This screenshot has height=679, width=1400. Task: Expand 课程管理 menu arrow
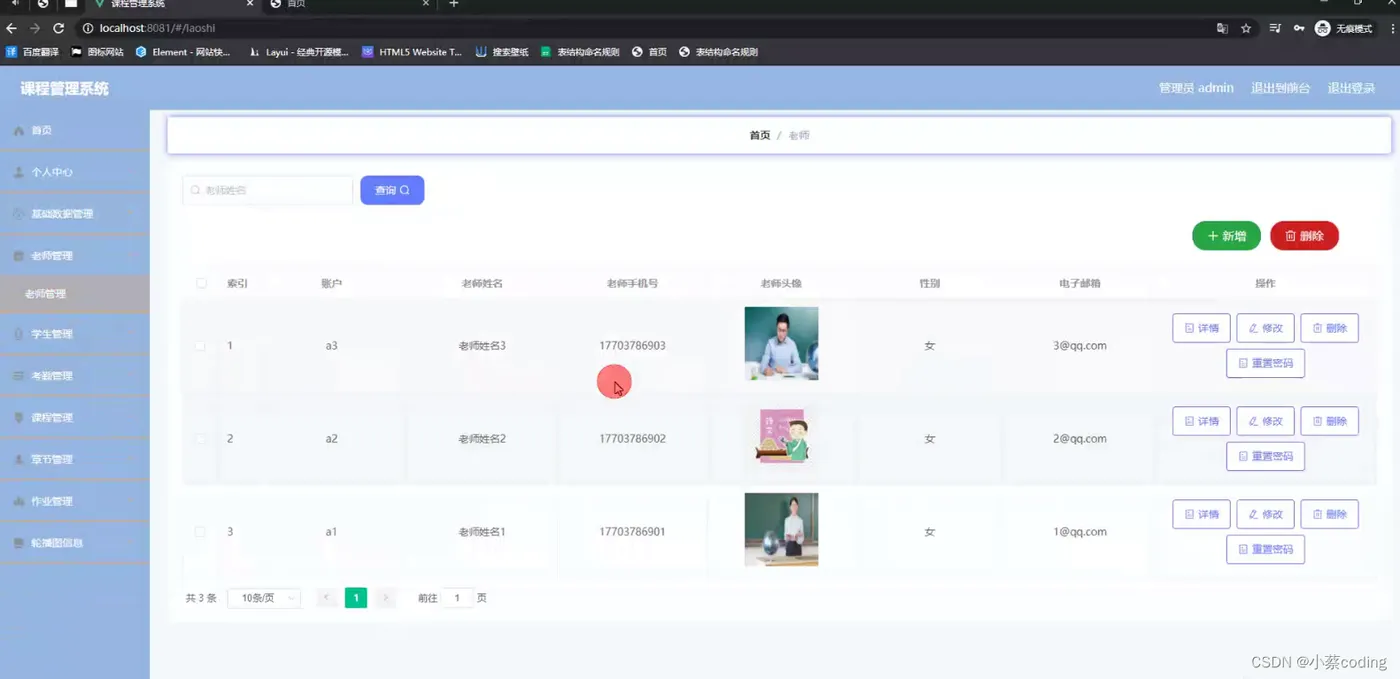[x=132, y=418]
